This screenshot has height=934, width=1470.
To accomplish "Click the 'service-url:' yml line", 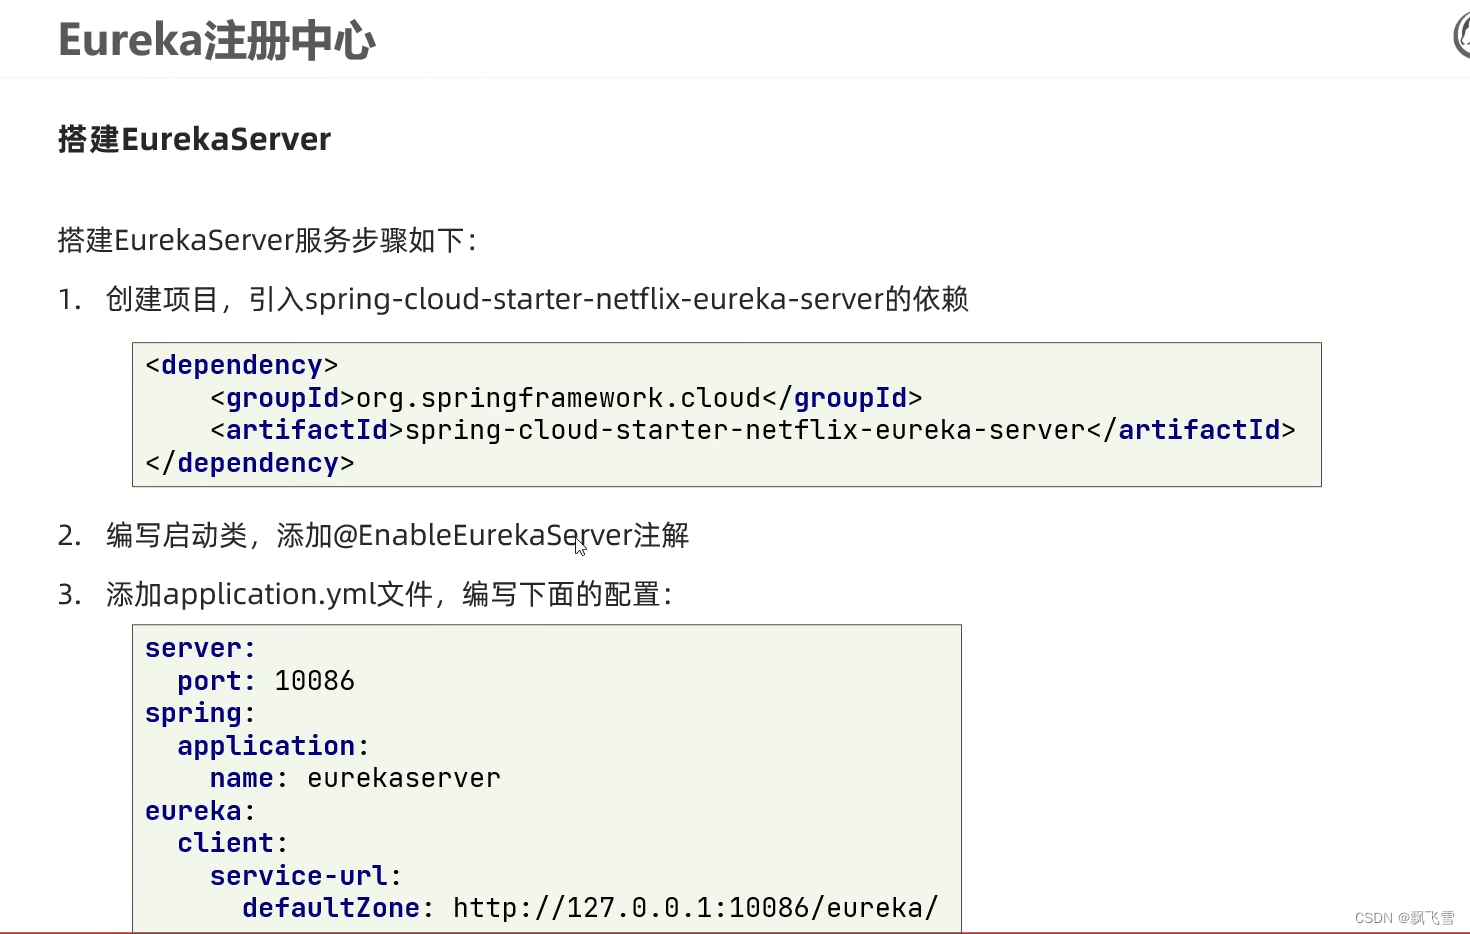I will coord(306,876).
